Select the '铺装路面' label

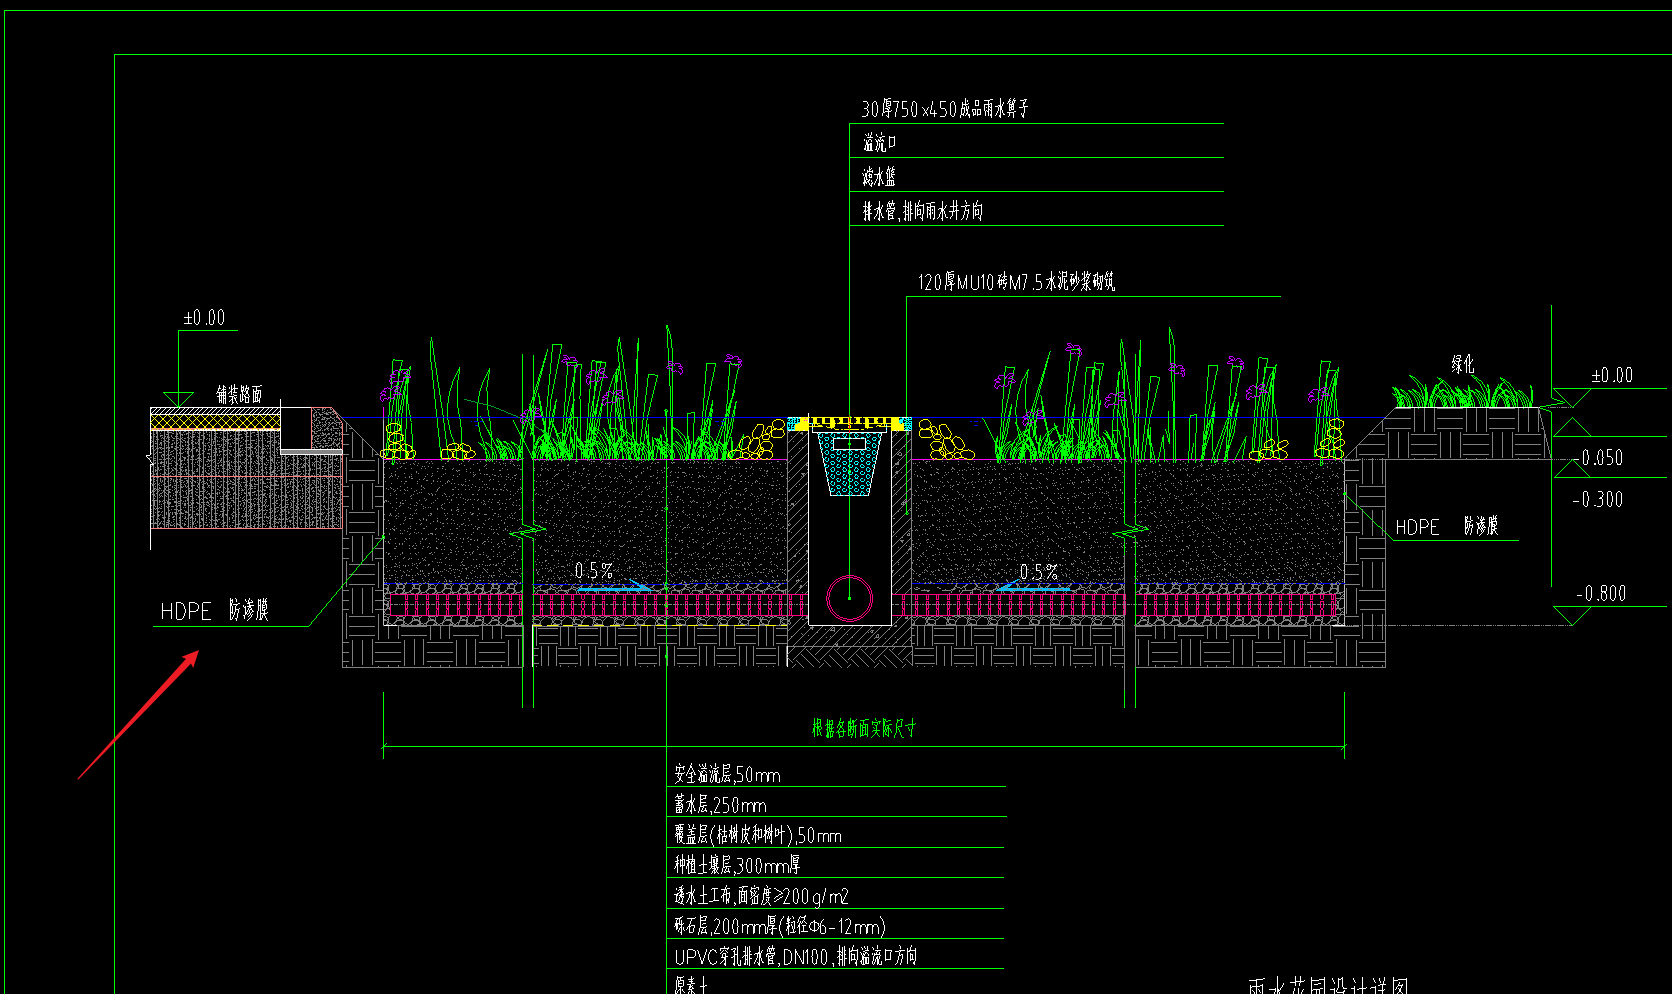click(x=240, y=394)
